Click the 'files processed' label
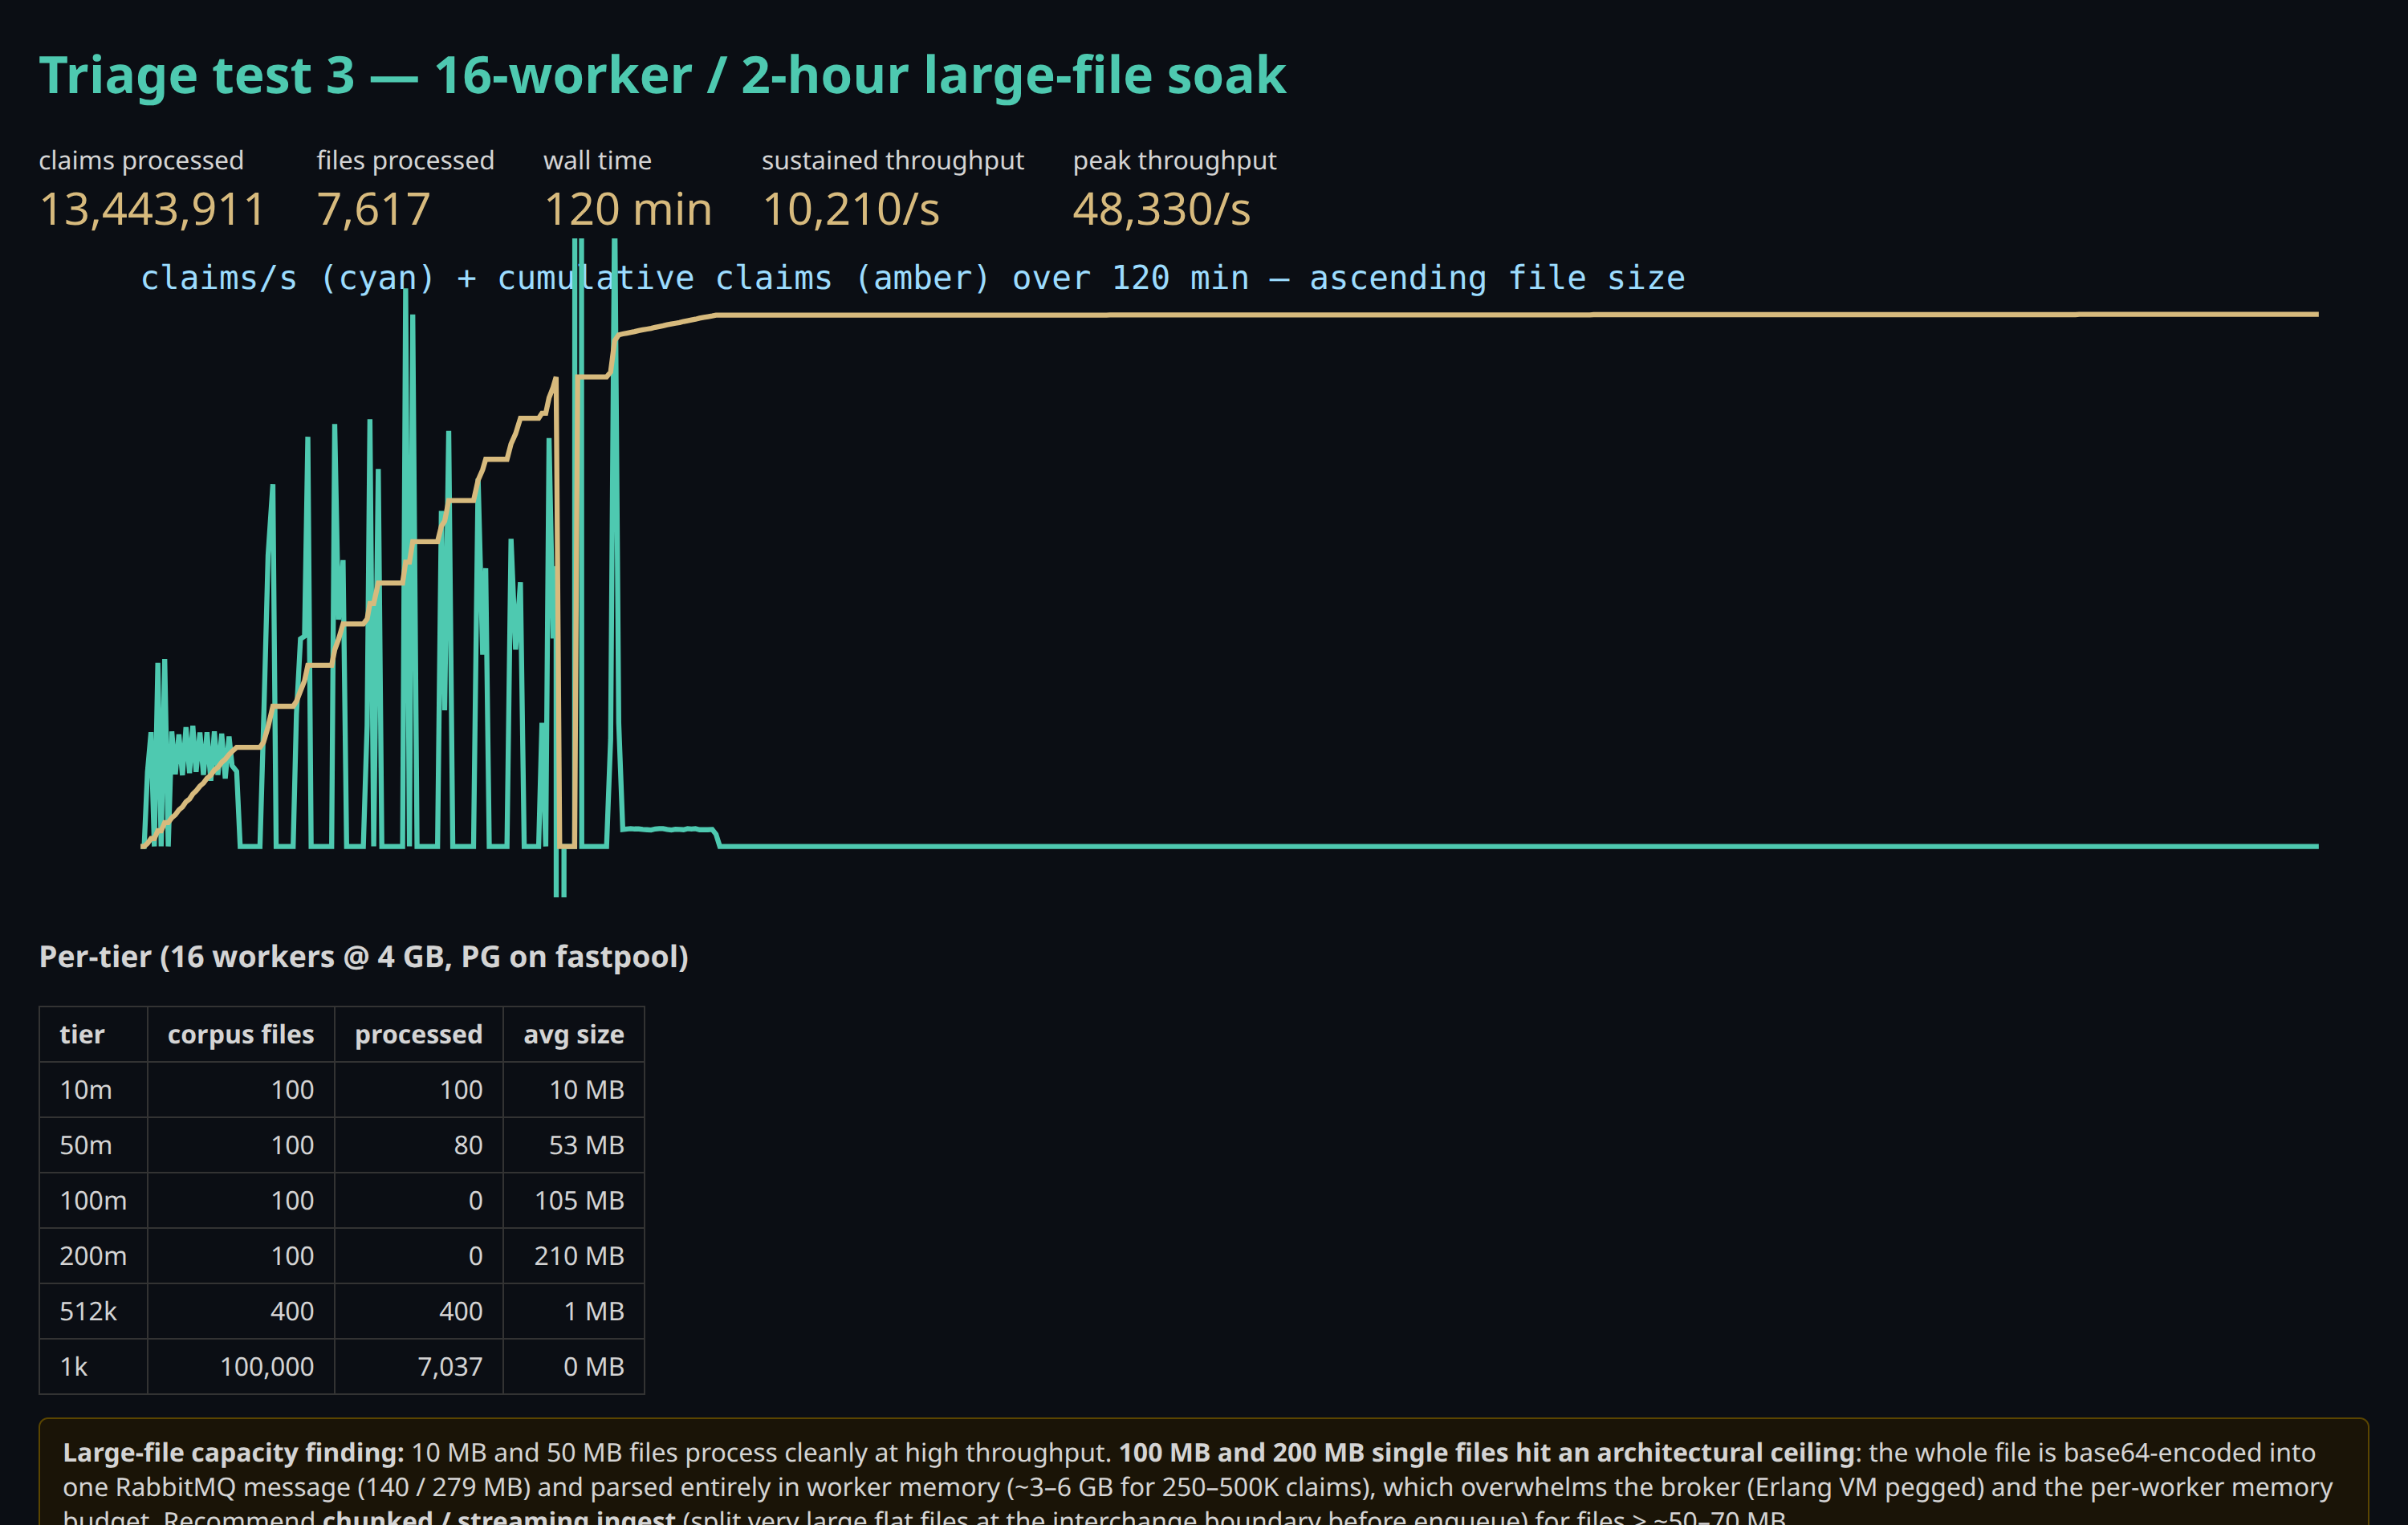The image size is (2408, 1525). pyautogui.click(x=405, y=160)
